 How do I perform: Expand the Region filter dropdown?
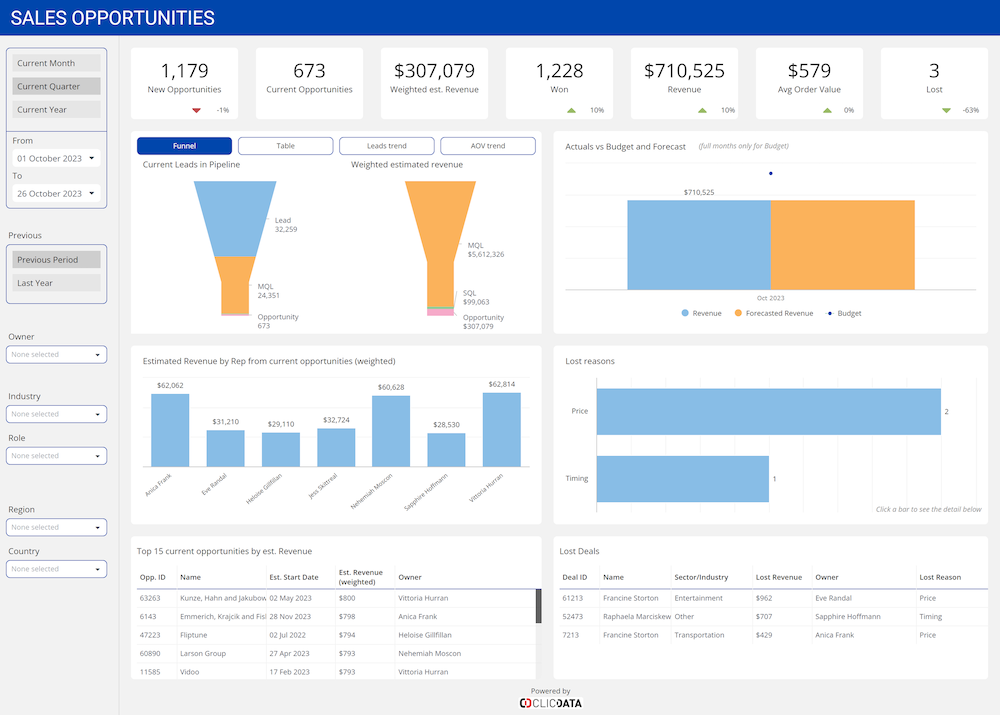pos(56,527)
